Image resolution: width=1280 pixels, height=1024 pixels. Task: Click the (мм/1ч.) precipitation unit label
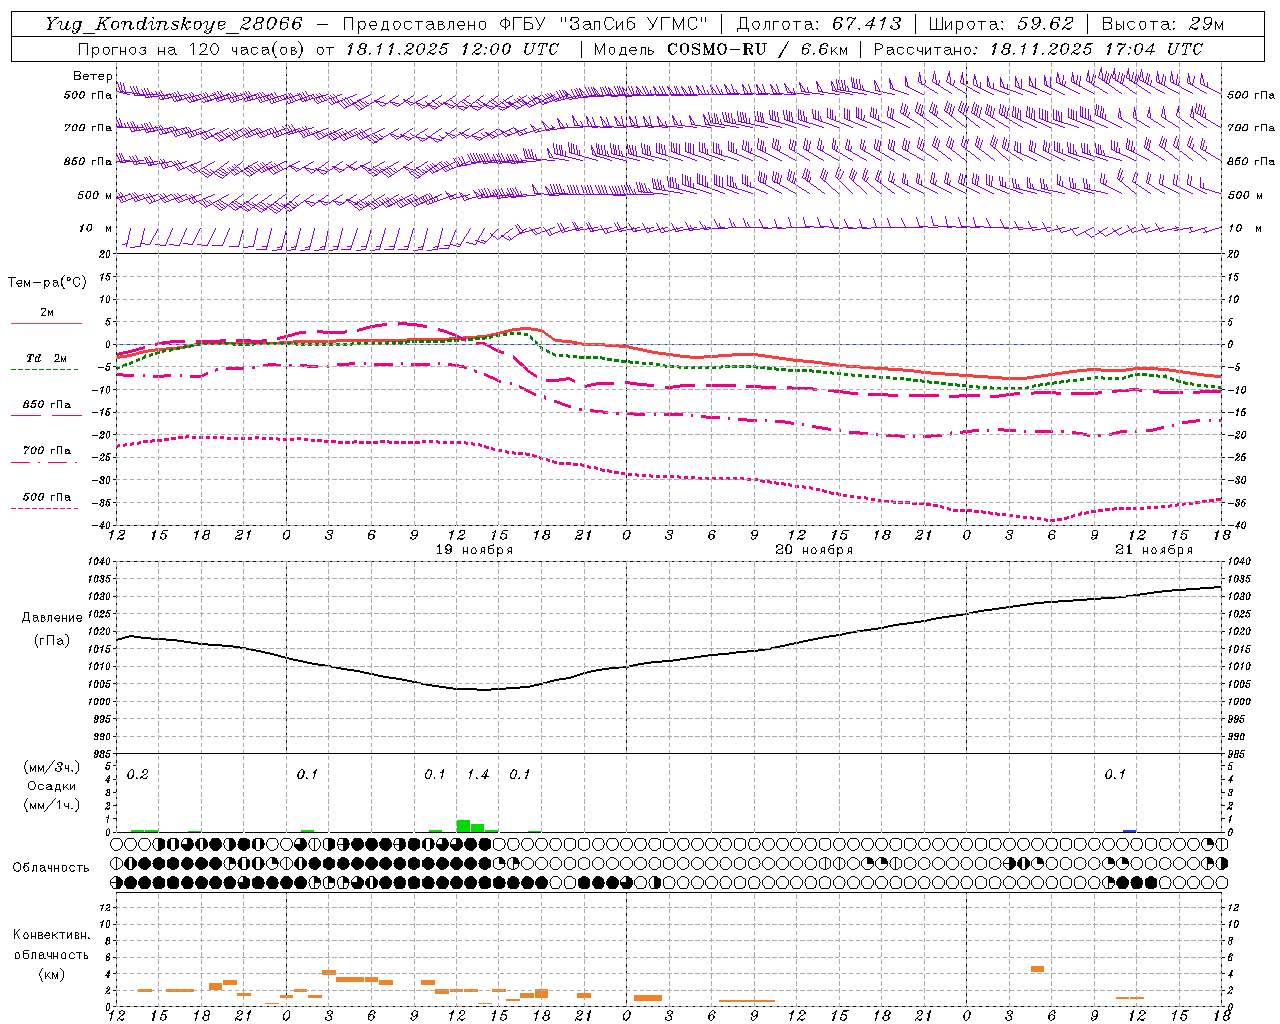pos(51,805)
